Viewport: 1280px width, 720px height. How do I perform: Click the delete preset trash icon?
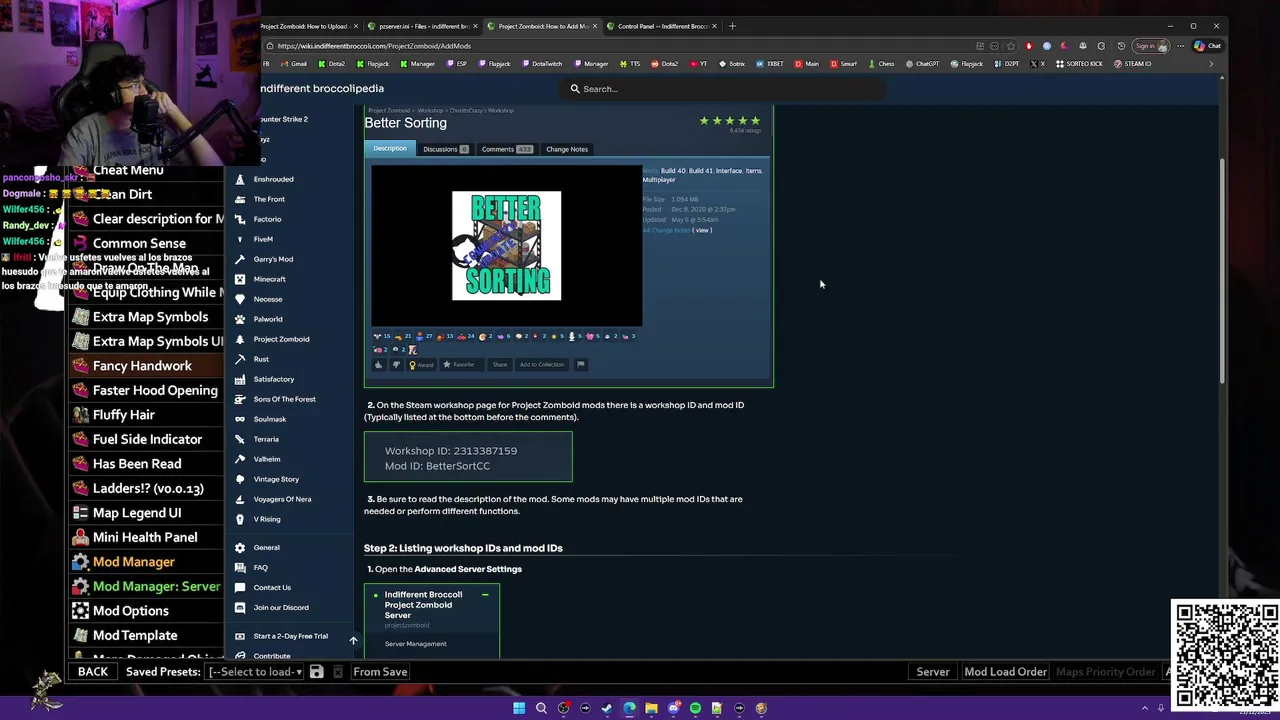(x=338, y=672)
